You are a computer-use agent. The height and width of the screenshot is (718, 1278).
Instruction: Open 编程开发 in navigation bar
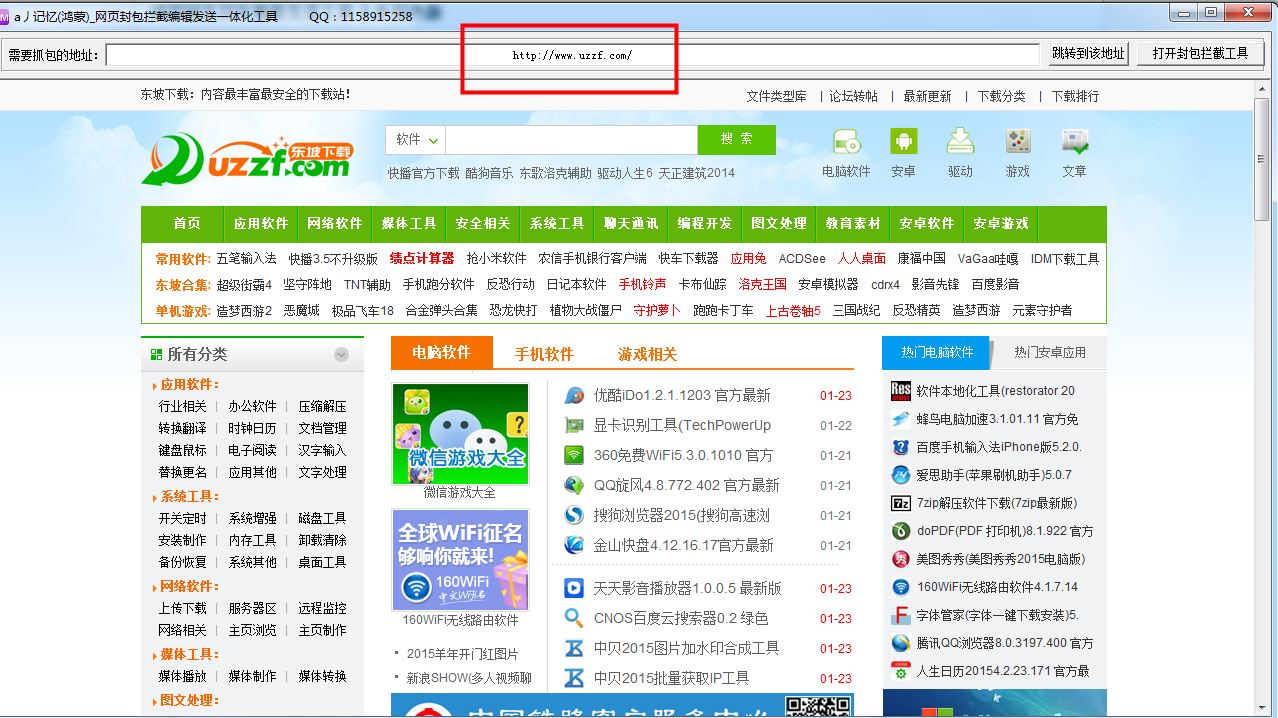tap(705, 223)
